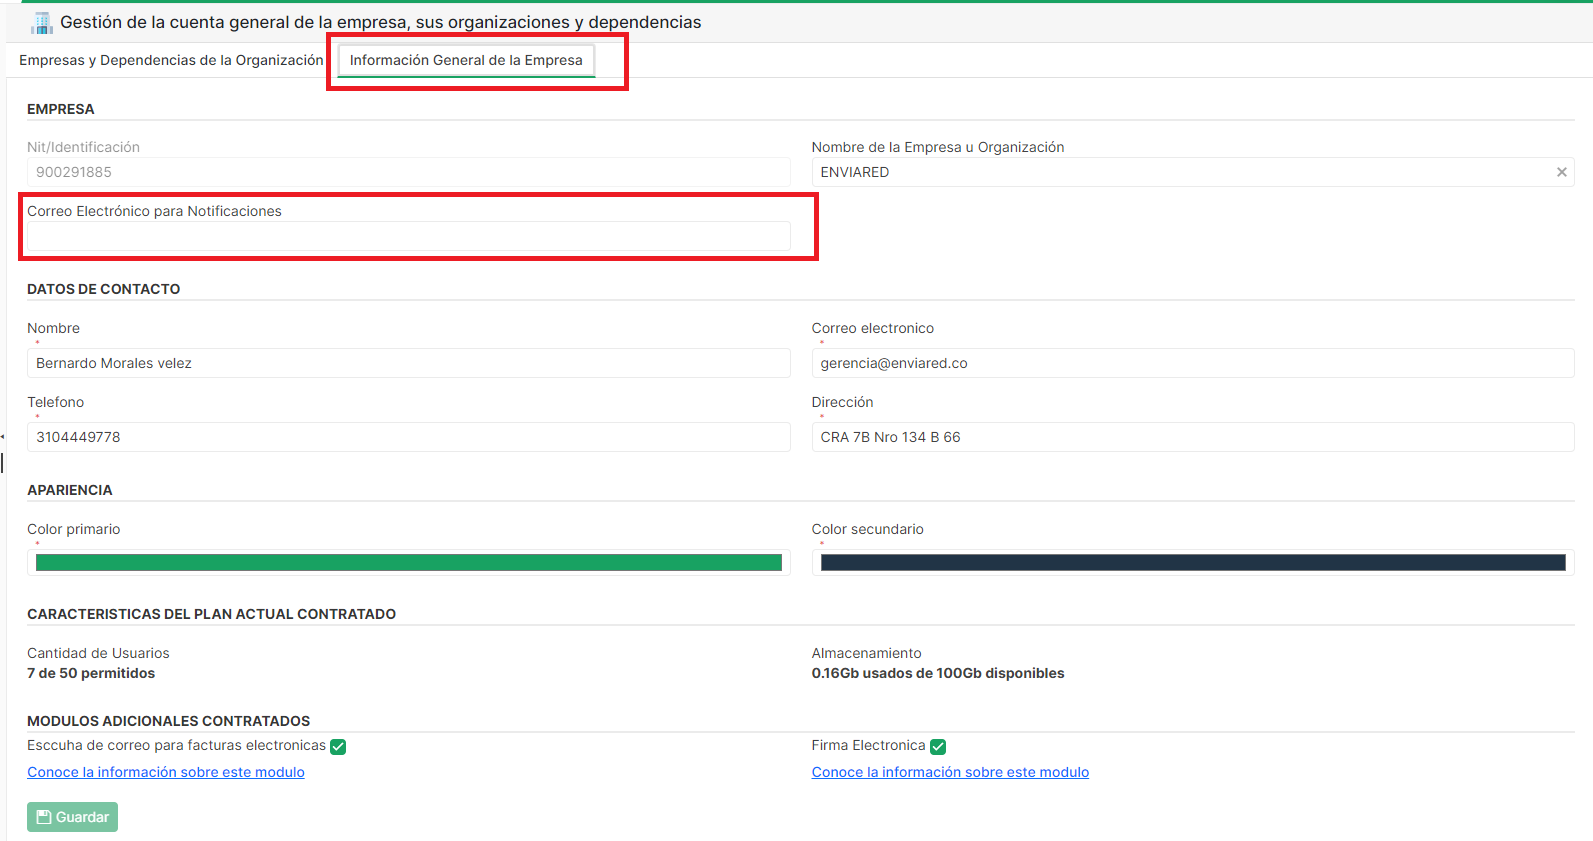Focus the contact Nombre field
Screen dimensions: 1593x841
(x=408, y=363)
